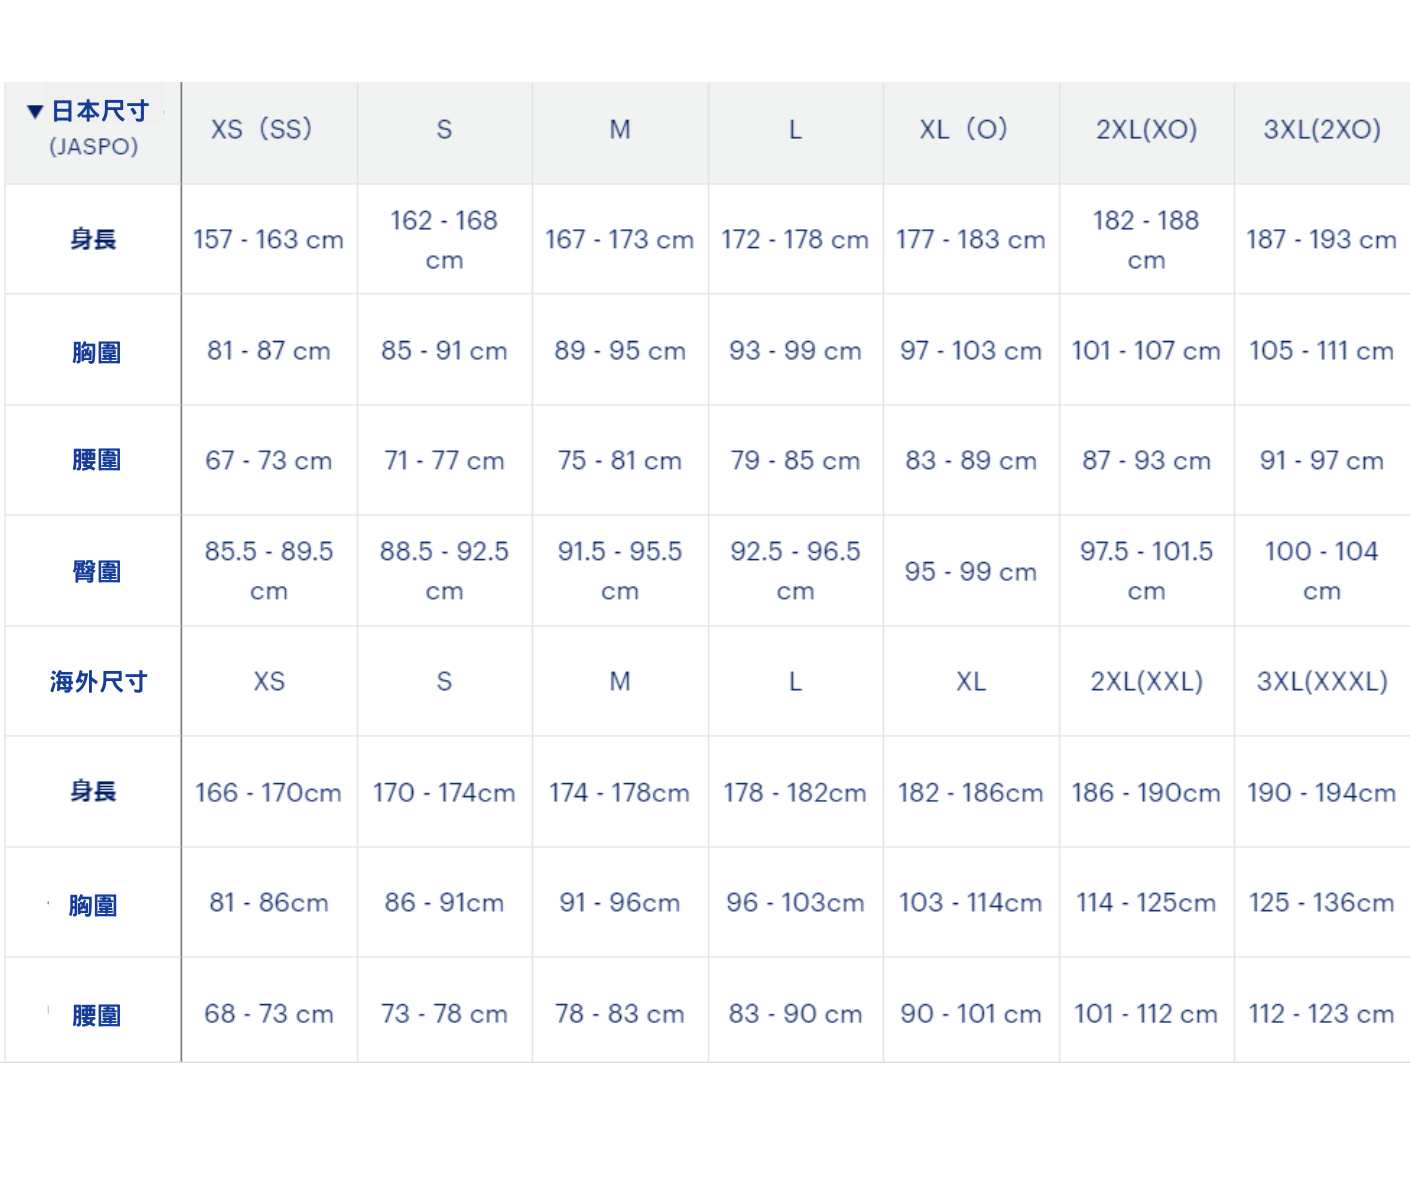Click the 79 - 85 cm waist cell
The width and height of the screenshot is (1410, 1182).
coord(795,461)
